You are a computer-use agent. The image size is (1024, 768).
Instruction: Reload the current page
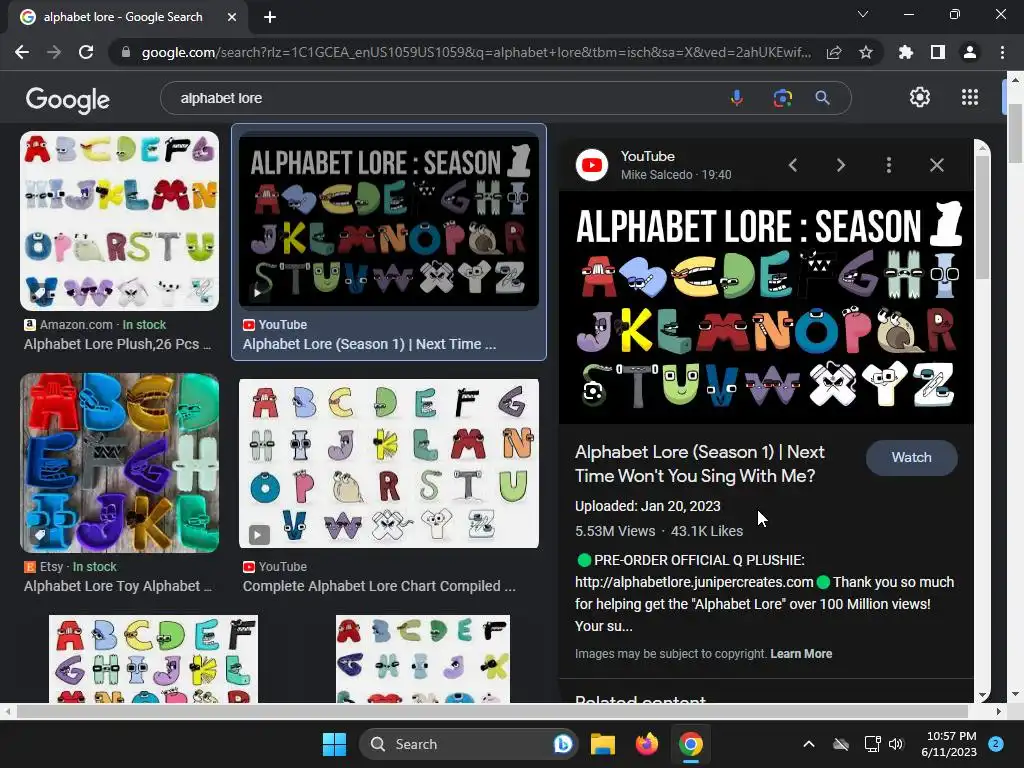click(86, 52)
